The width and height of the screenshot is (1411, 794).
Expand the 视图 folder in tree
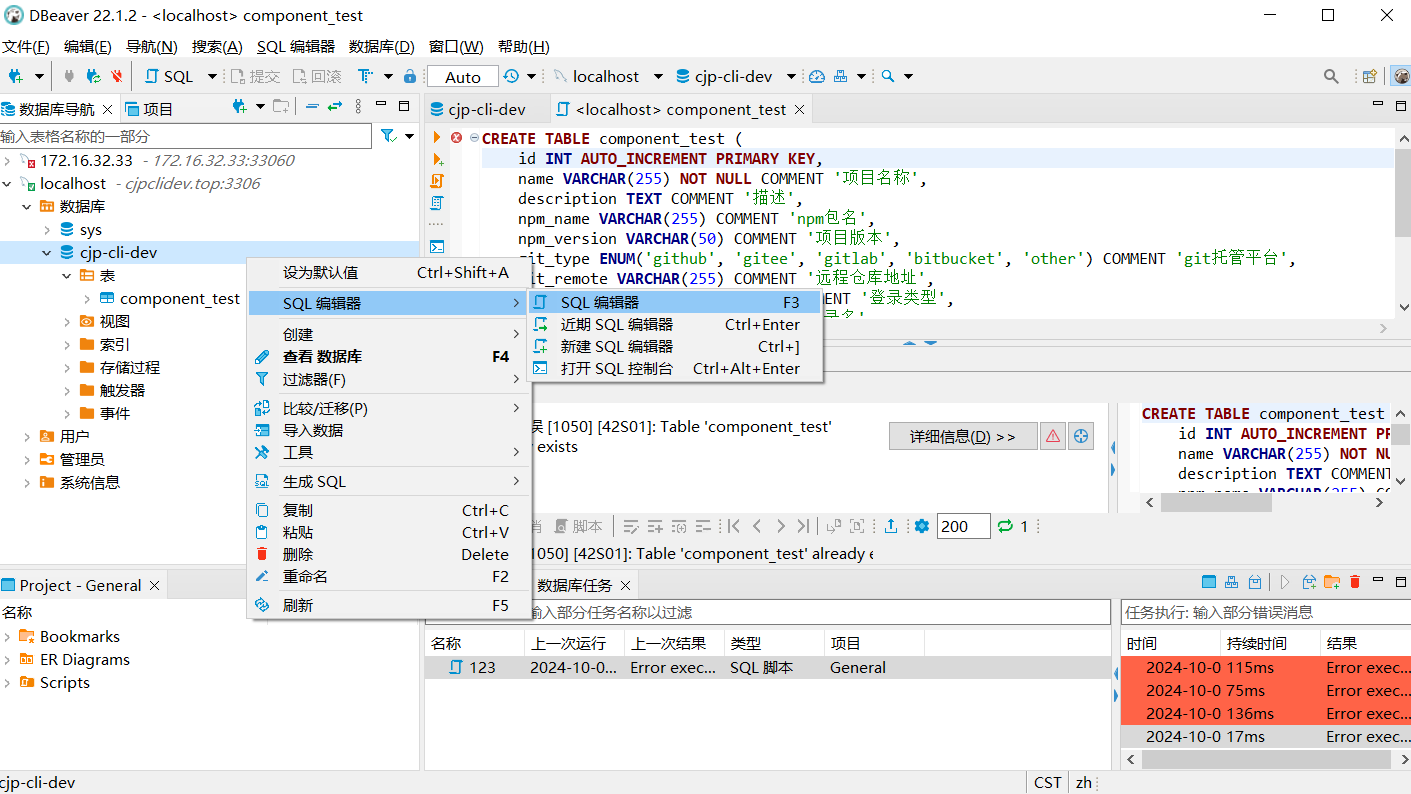pos(67,322)
